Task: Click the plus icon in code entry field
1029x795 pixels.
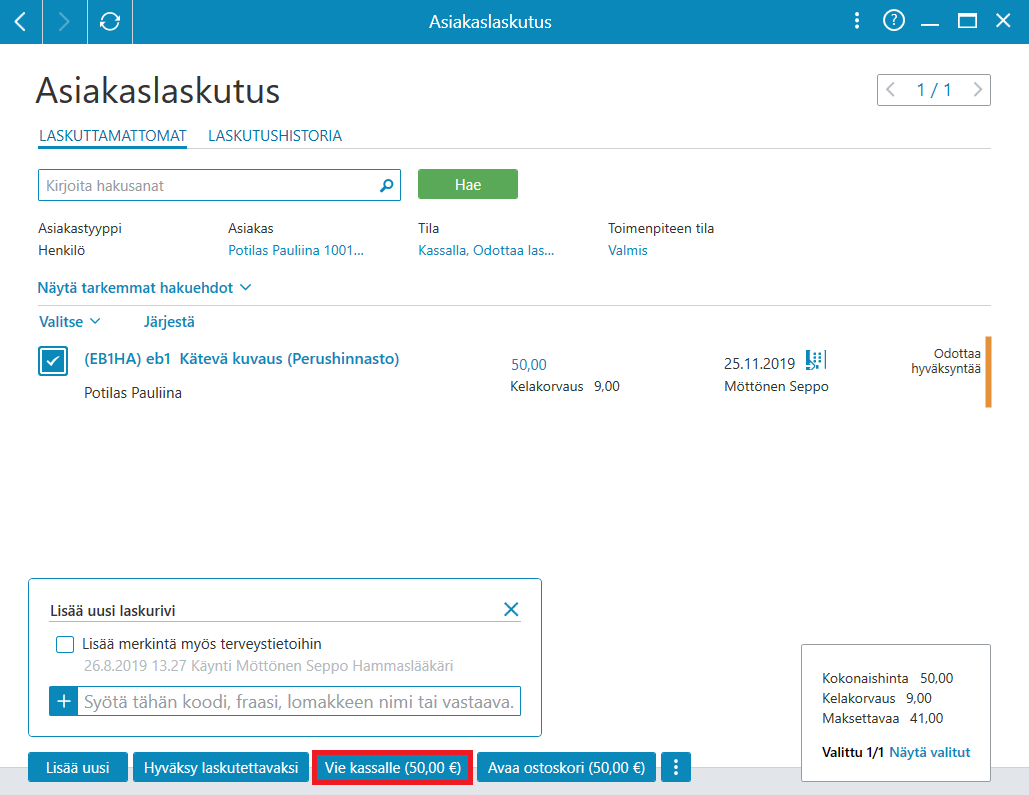Action: (64, 701)
